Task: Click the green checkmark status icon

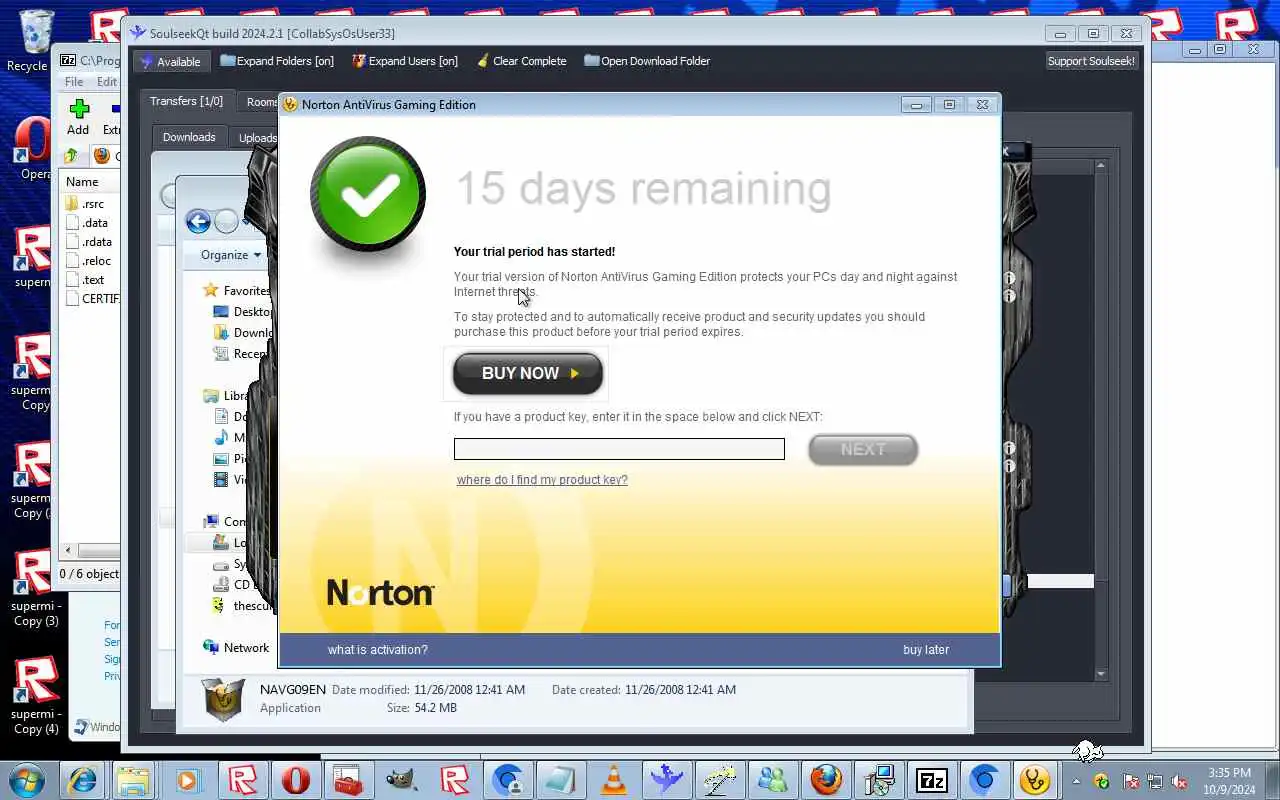Action: coord(368,195)
